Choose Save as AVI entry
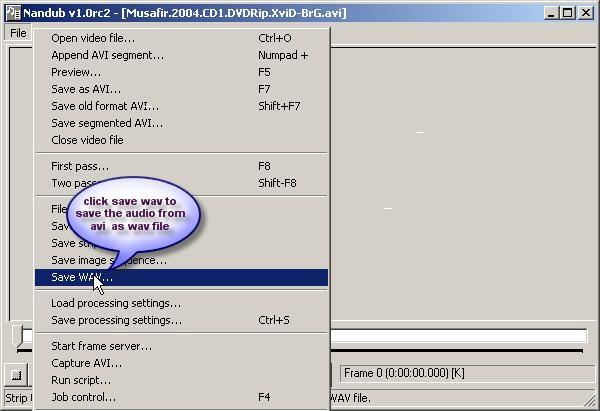Viewport: 600px width, 411px height. click(x=181, y=89)
